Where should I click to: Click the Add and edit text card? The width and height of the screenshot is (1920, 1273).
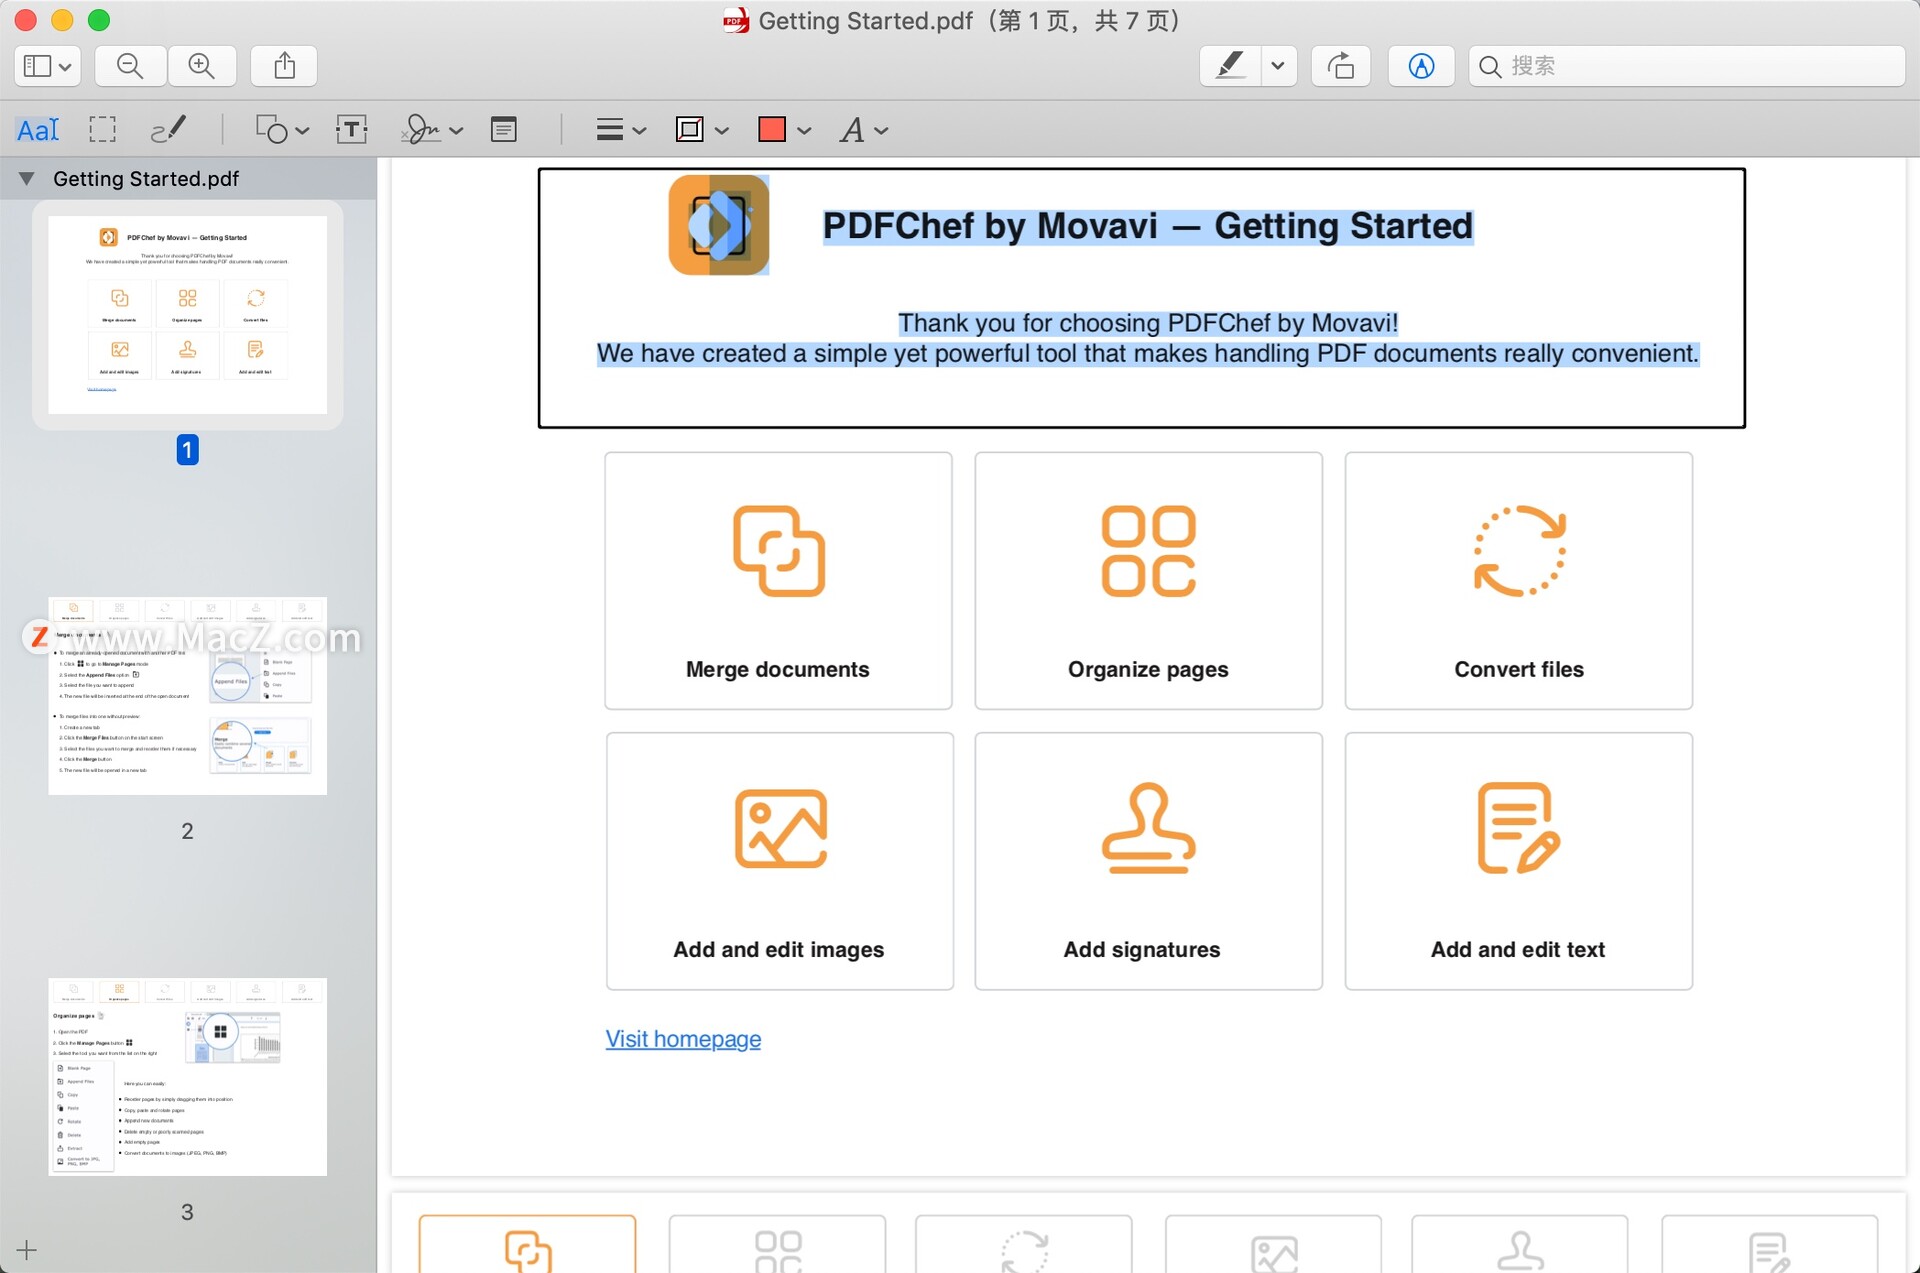pos(1518,861)
